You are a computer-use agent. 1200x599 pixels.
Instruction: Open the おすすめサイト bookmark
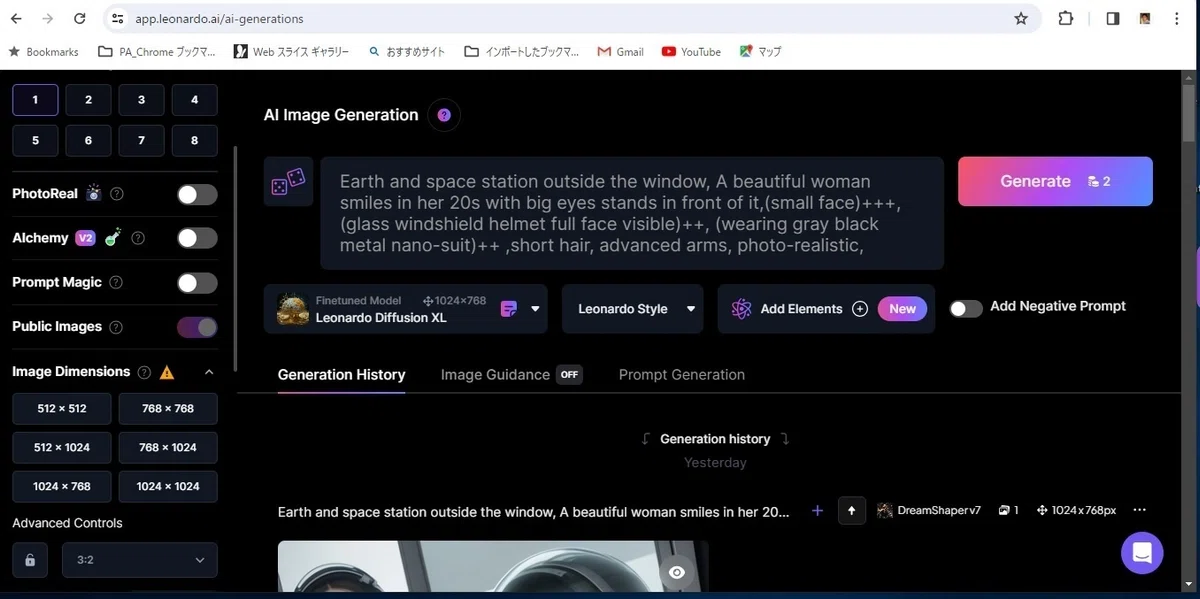pos(406,52)
